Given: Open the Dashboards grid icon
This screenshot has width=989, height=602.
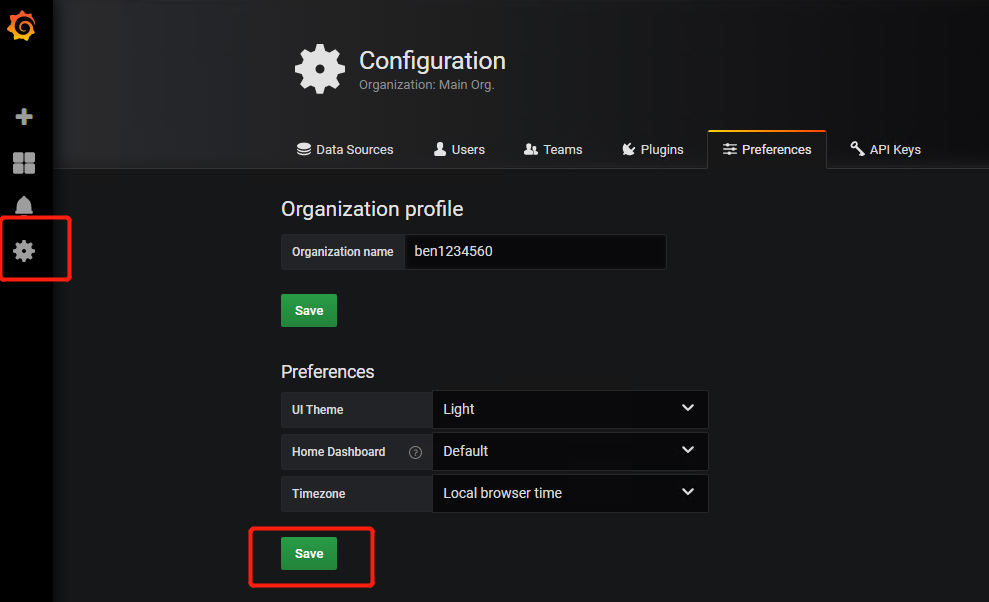Looking at the screenshot, I should 24,163.
